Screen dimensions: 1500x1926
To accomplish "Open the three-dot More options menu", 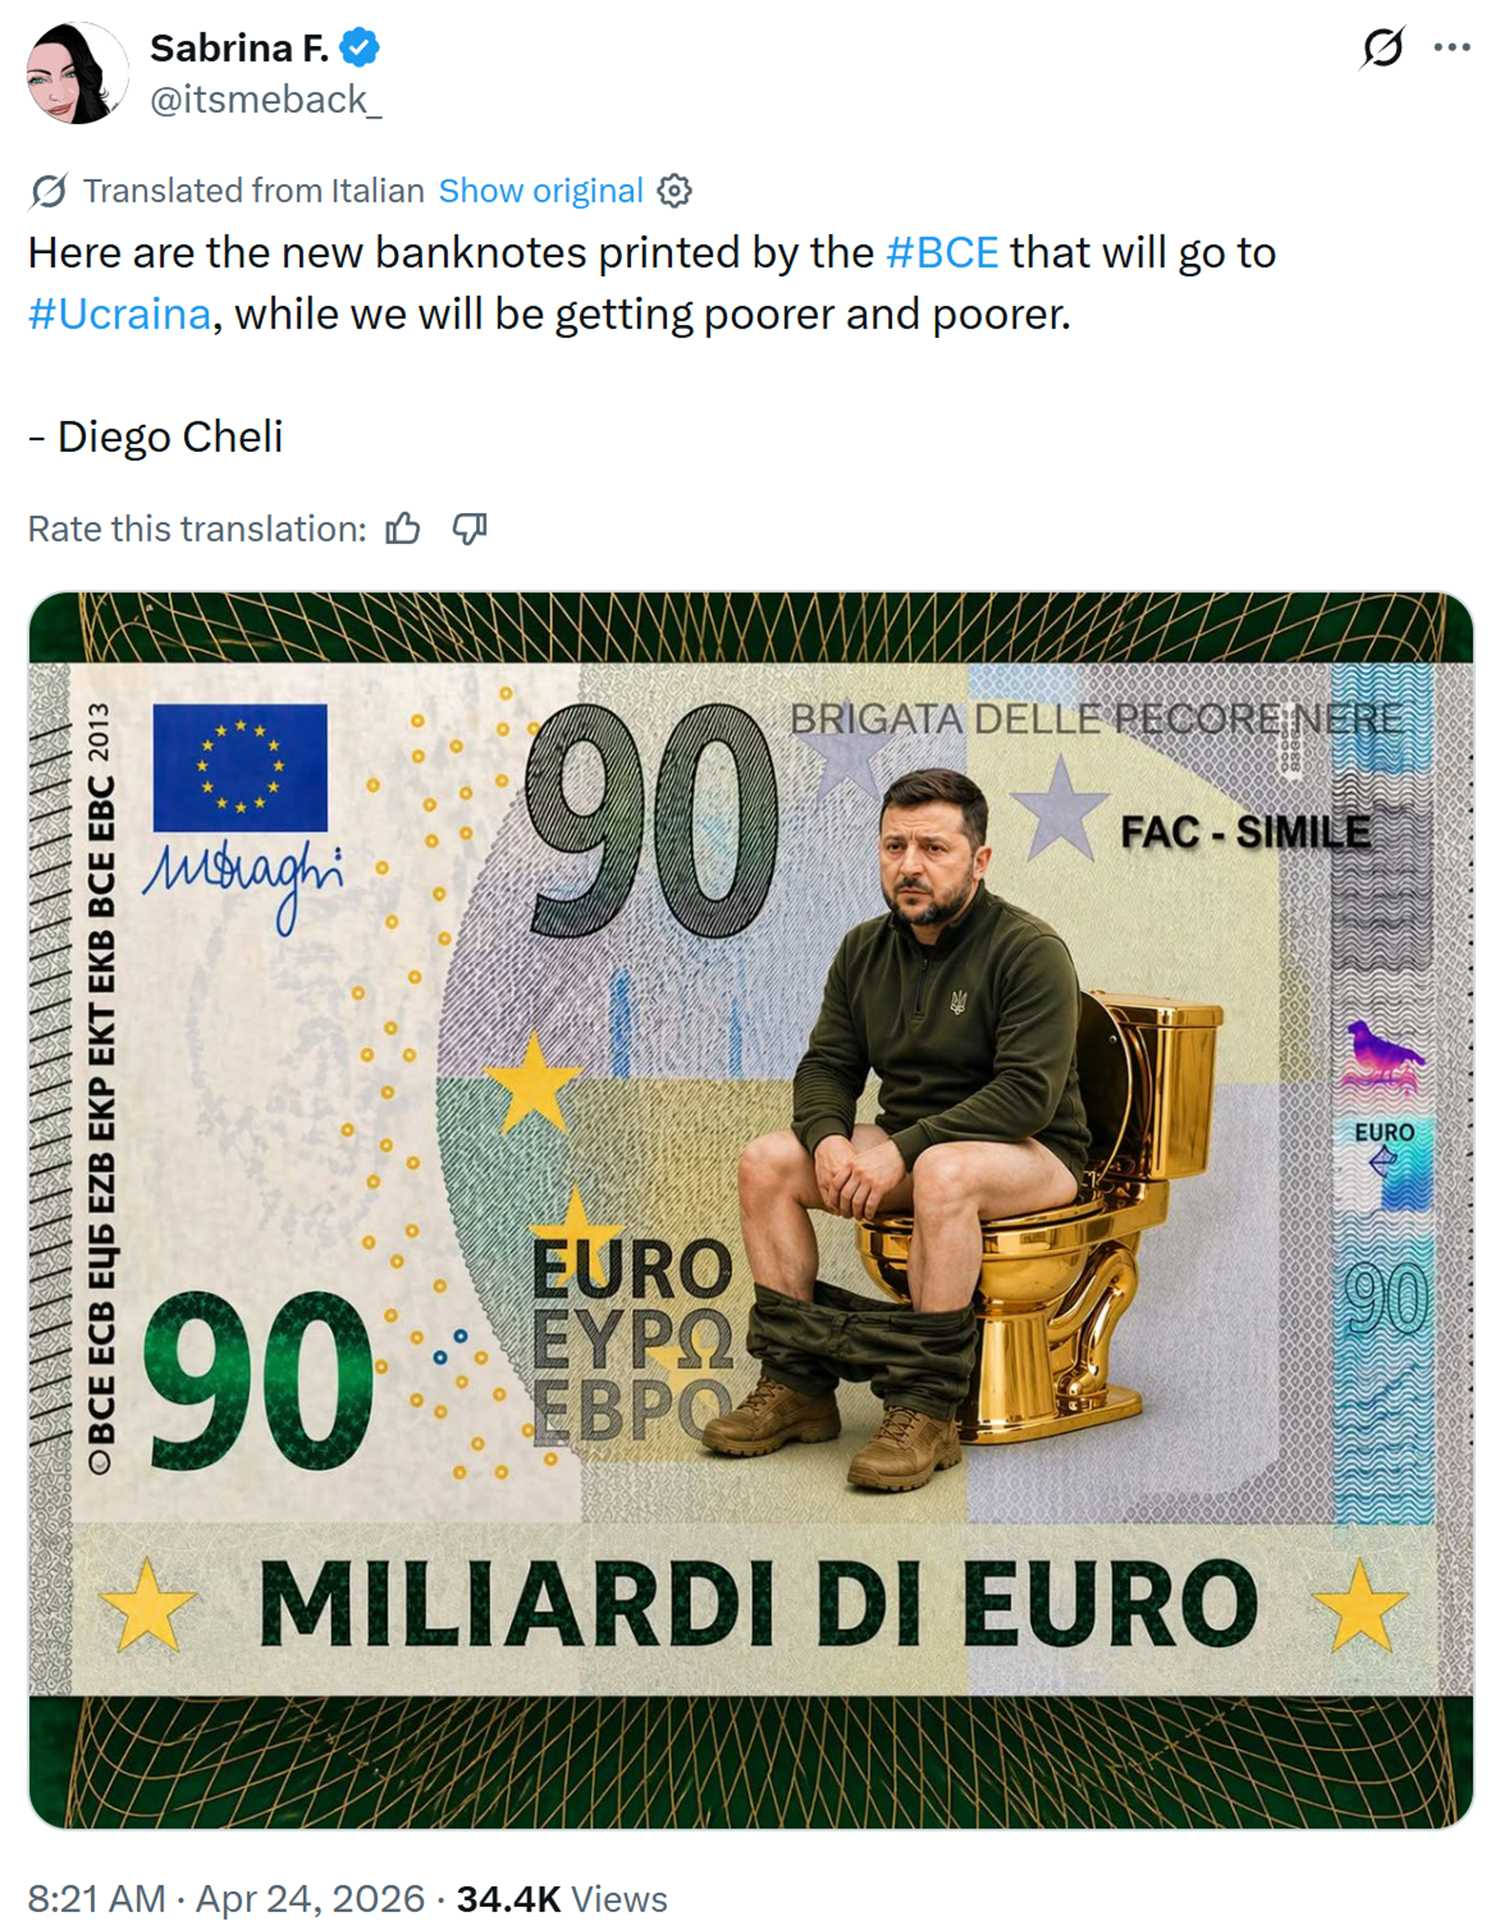I will [1451, 47].
